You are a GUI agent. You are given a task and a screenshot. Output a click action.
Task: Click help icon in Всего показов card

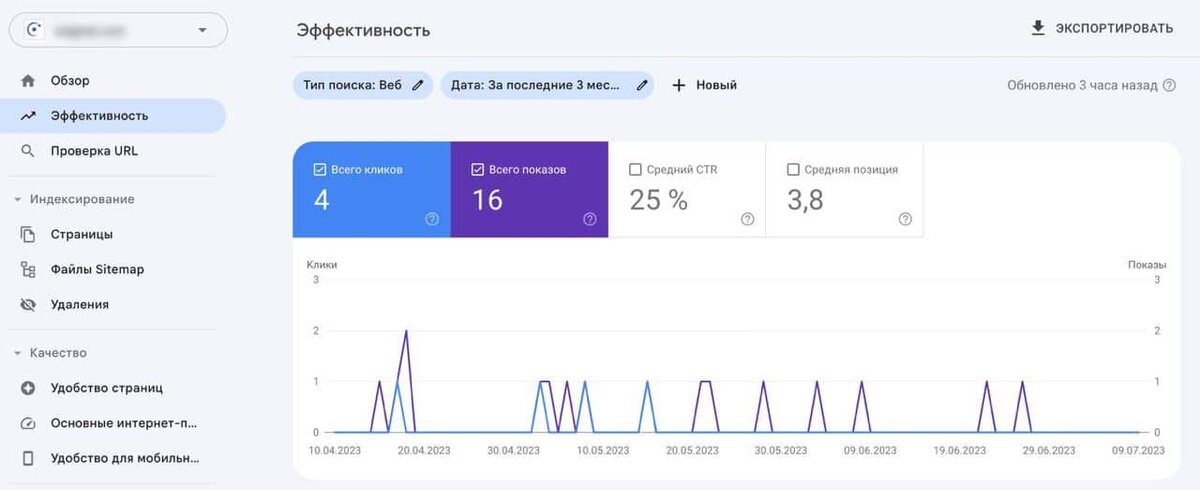pyautogui.click(x=590, y=219)
